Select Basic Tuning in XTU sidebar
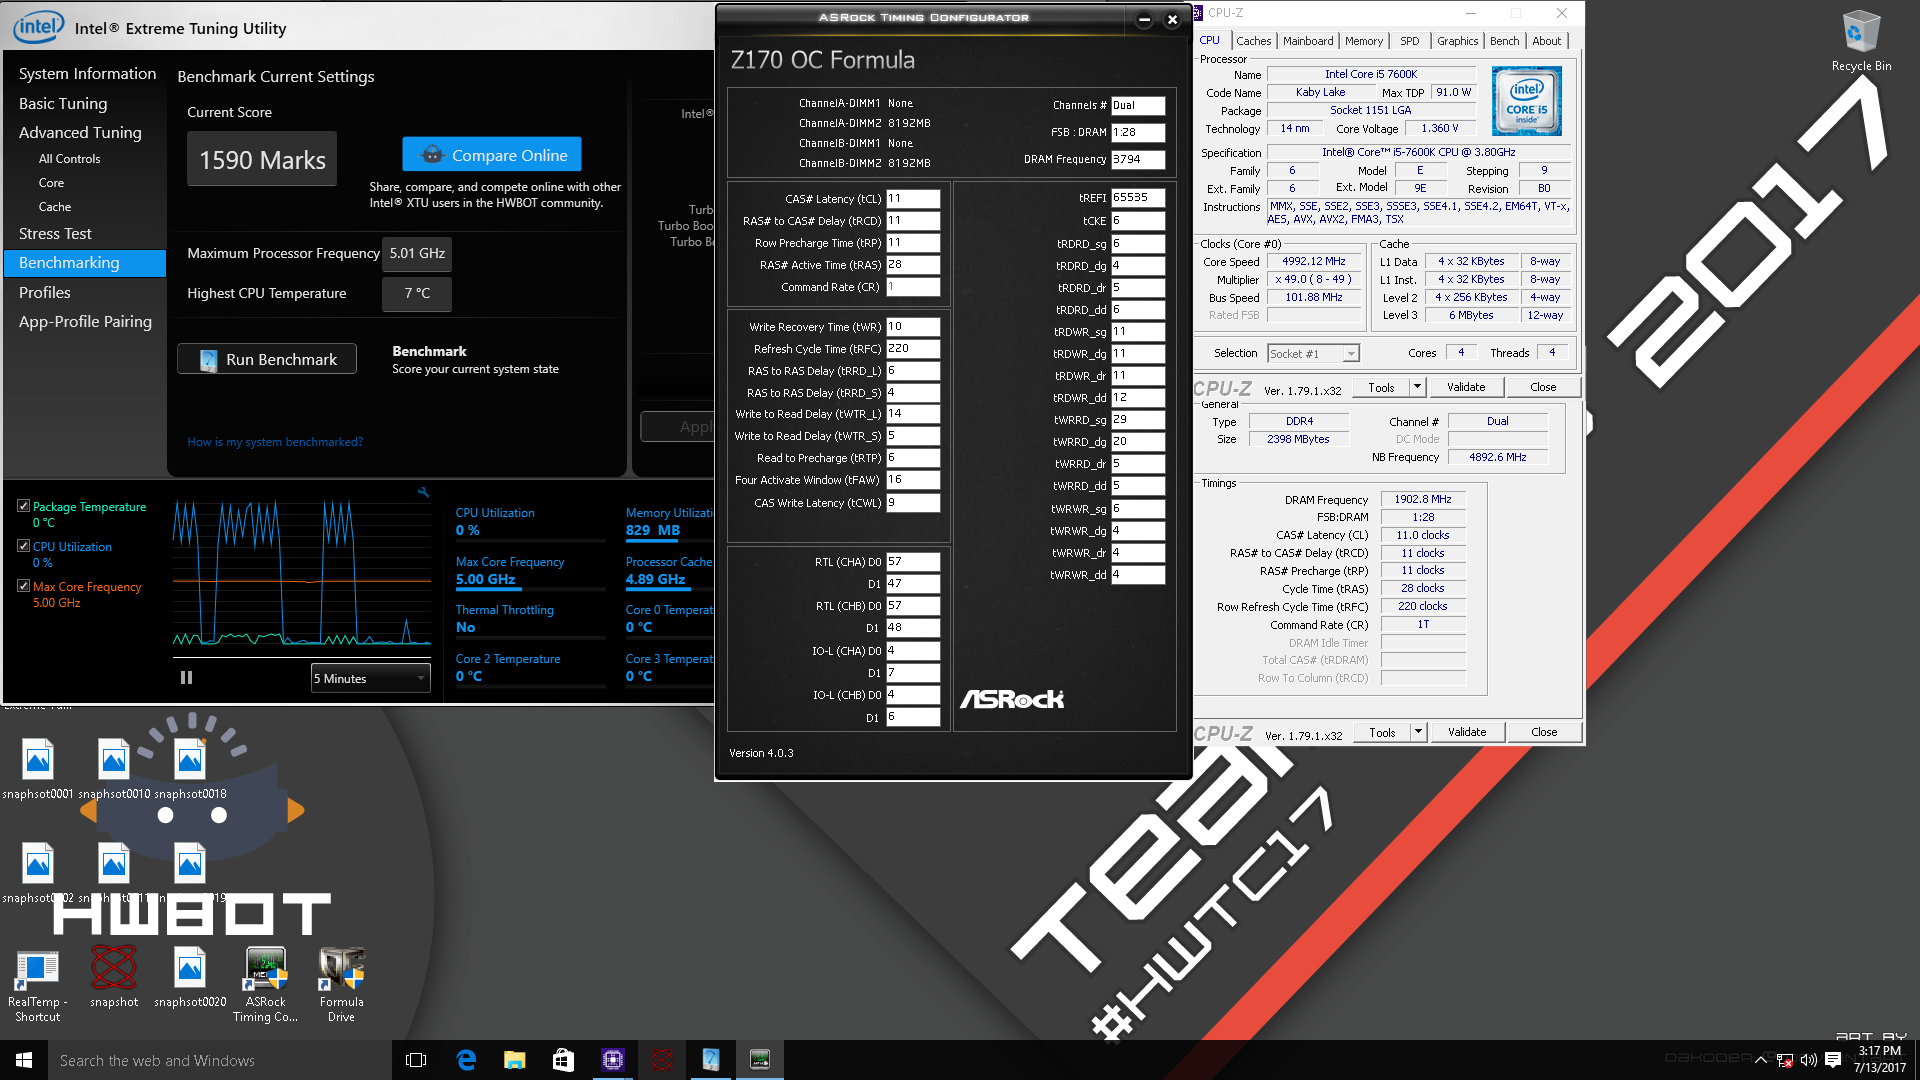1920x1080 pixels. (63, 103)
